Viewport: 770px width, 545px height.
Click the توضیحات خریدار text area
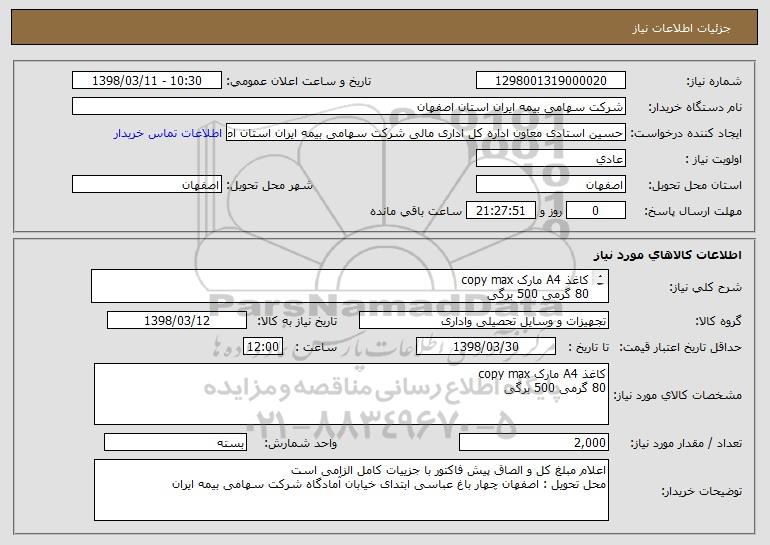(351, 490)
